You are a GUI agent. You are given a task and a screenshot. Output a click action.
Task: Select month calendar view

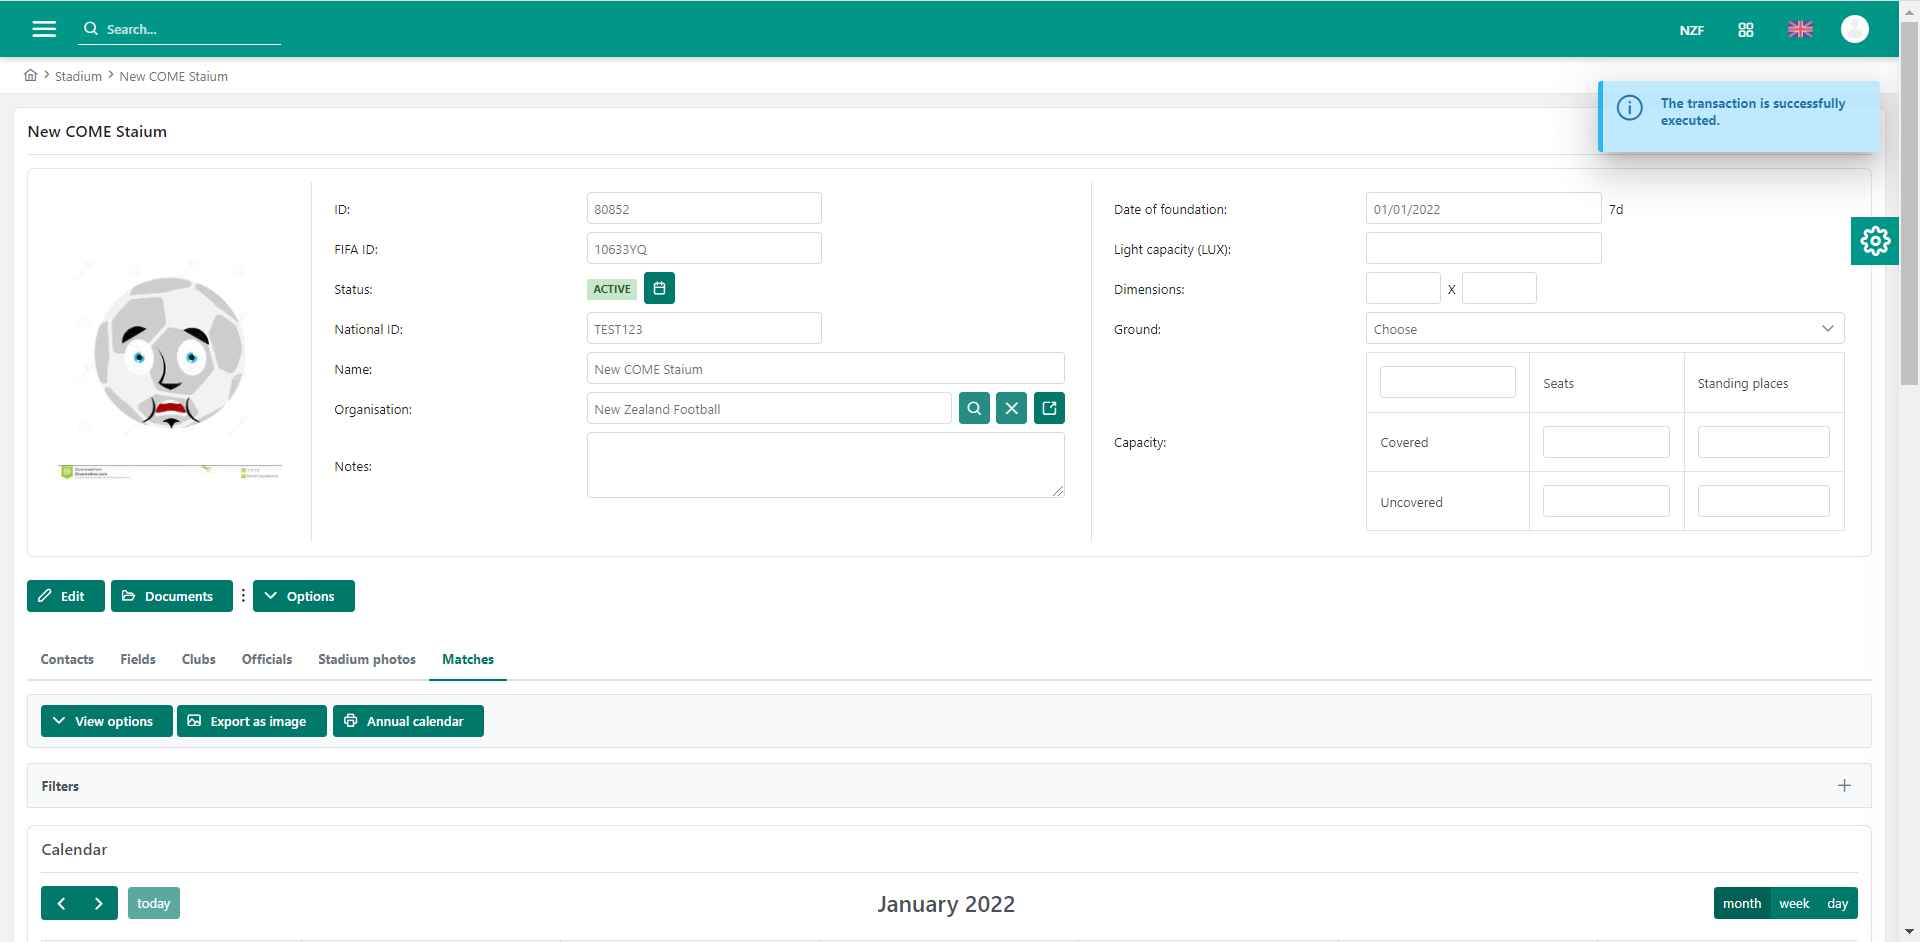(x=1741, y=904)
